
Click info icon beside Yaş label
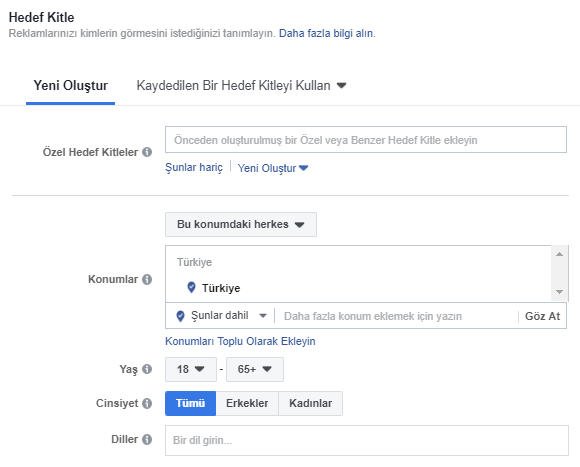147,369
